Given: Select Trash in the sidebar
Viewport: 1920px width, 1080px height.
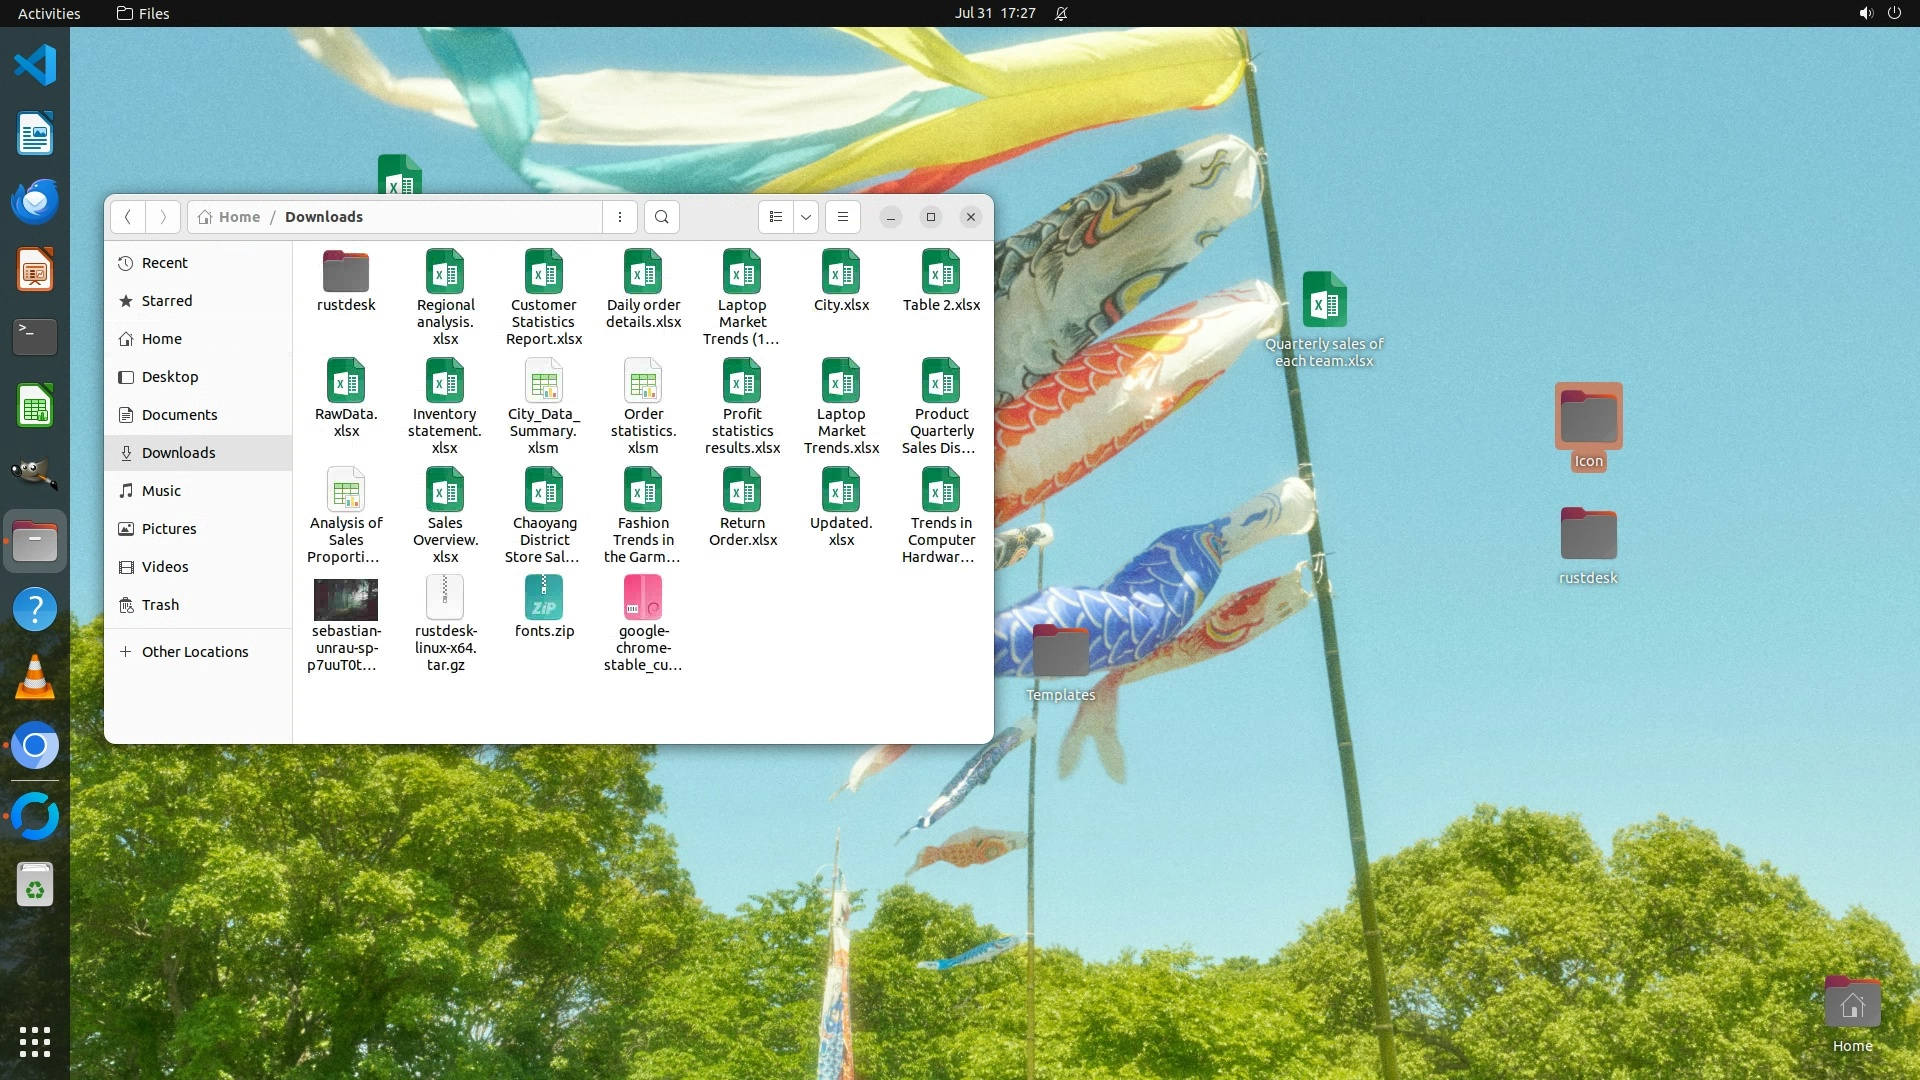Looking at the screenshot, I should (x=160, y=605).
